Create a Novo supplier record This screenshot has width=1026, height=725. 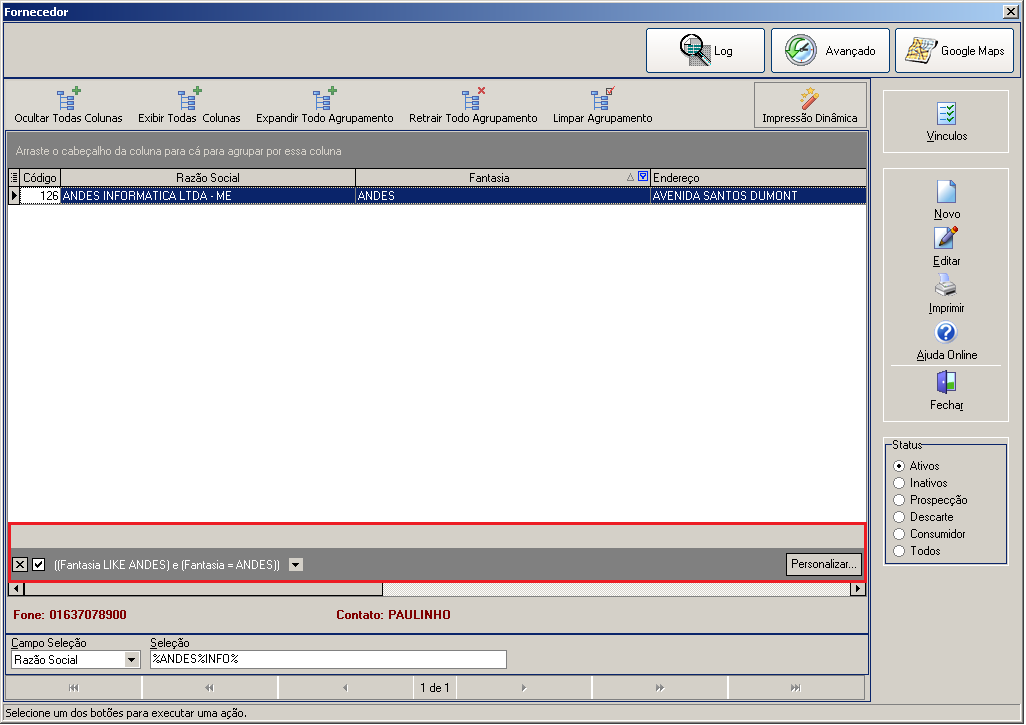coord(946,200)
